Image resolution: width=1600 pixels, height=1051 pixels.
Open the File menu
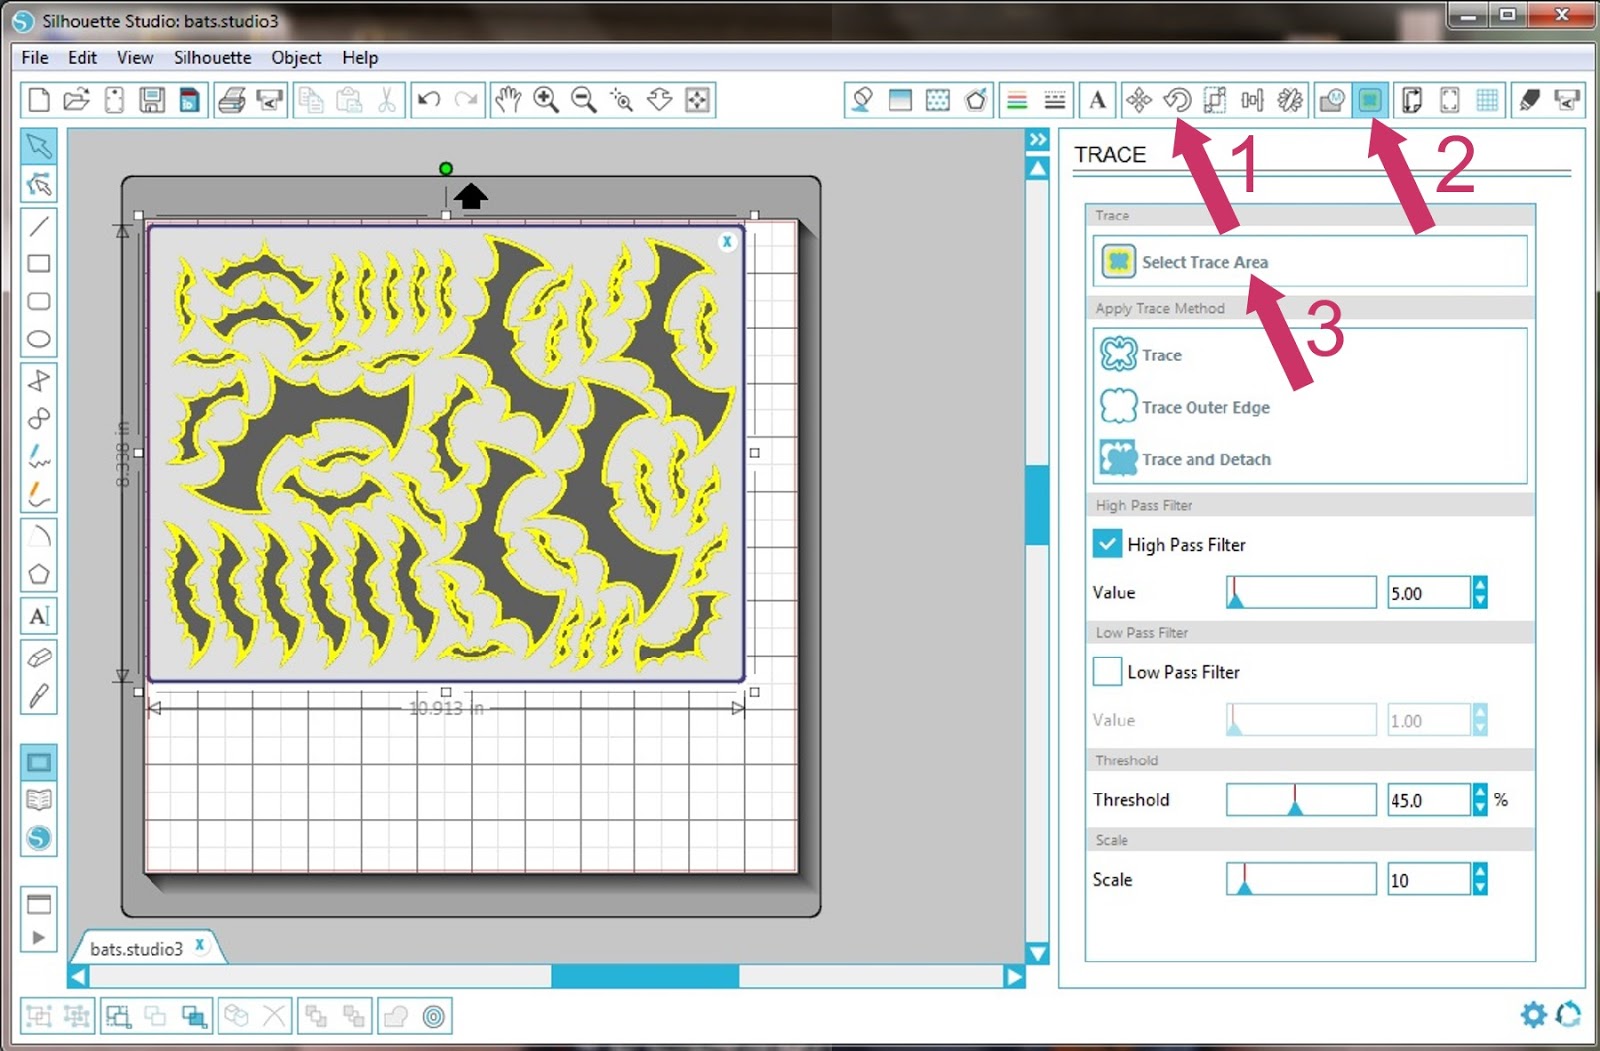click(35, 58)
